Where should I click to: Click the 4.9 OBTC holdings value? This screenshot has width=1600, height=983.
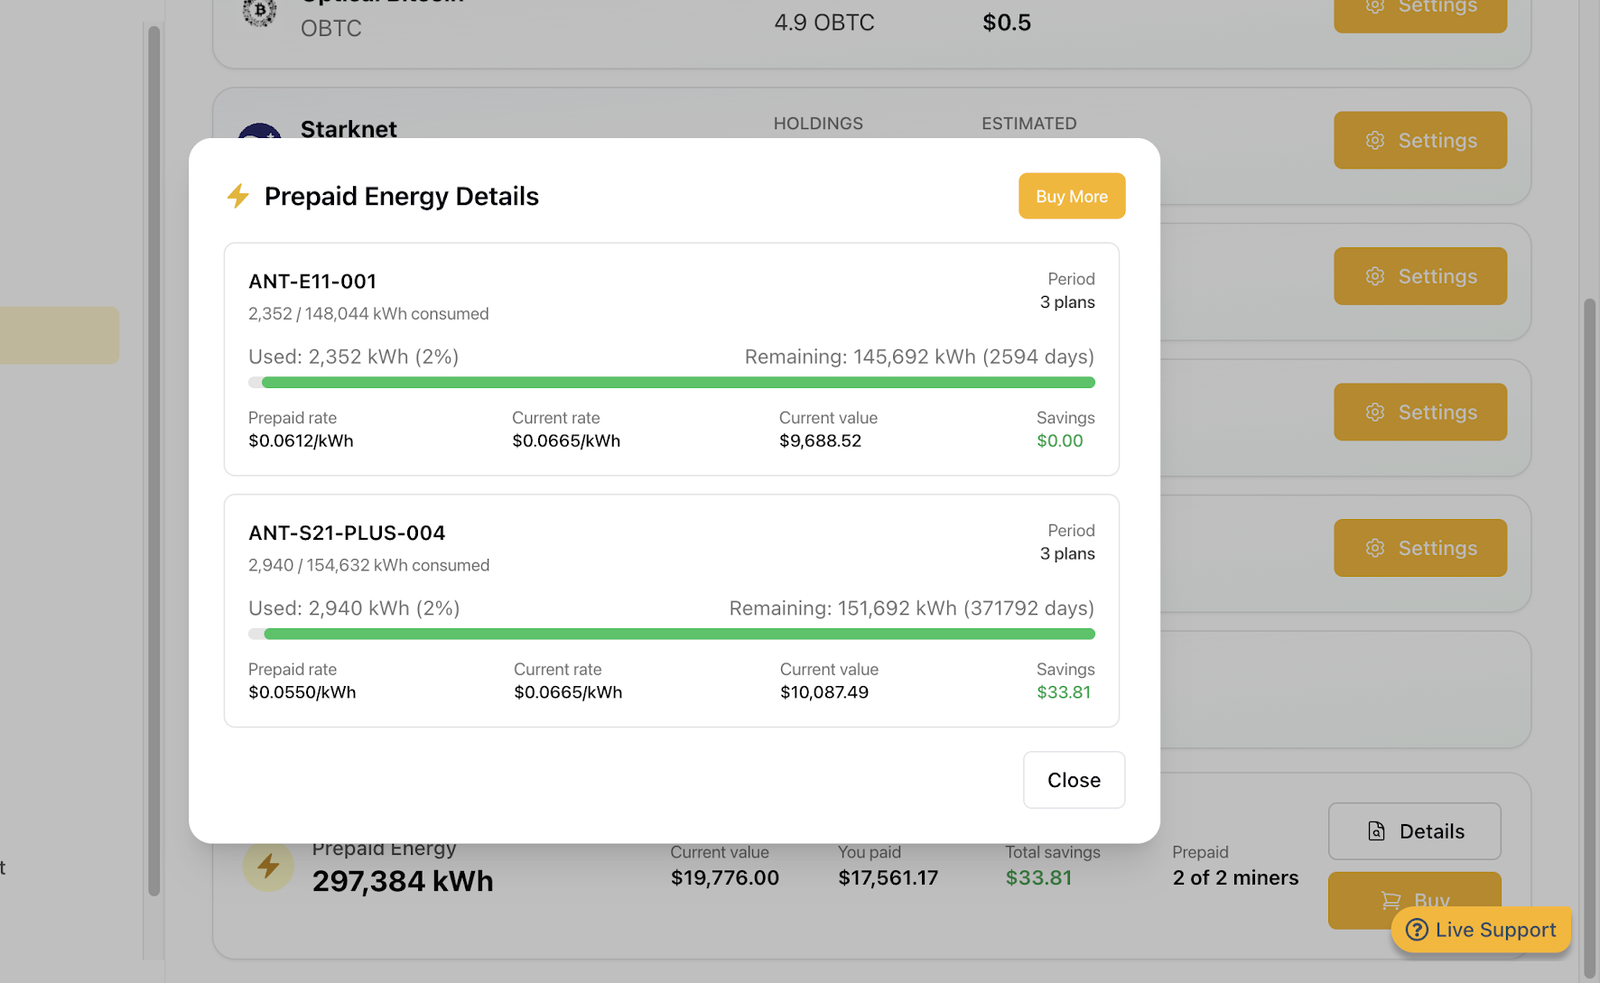tap(824, 22)
